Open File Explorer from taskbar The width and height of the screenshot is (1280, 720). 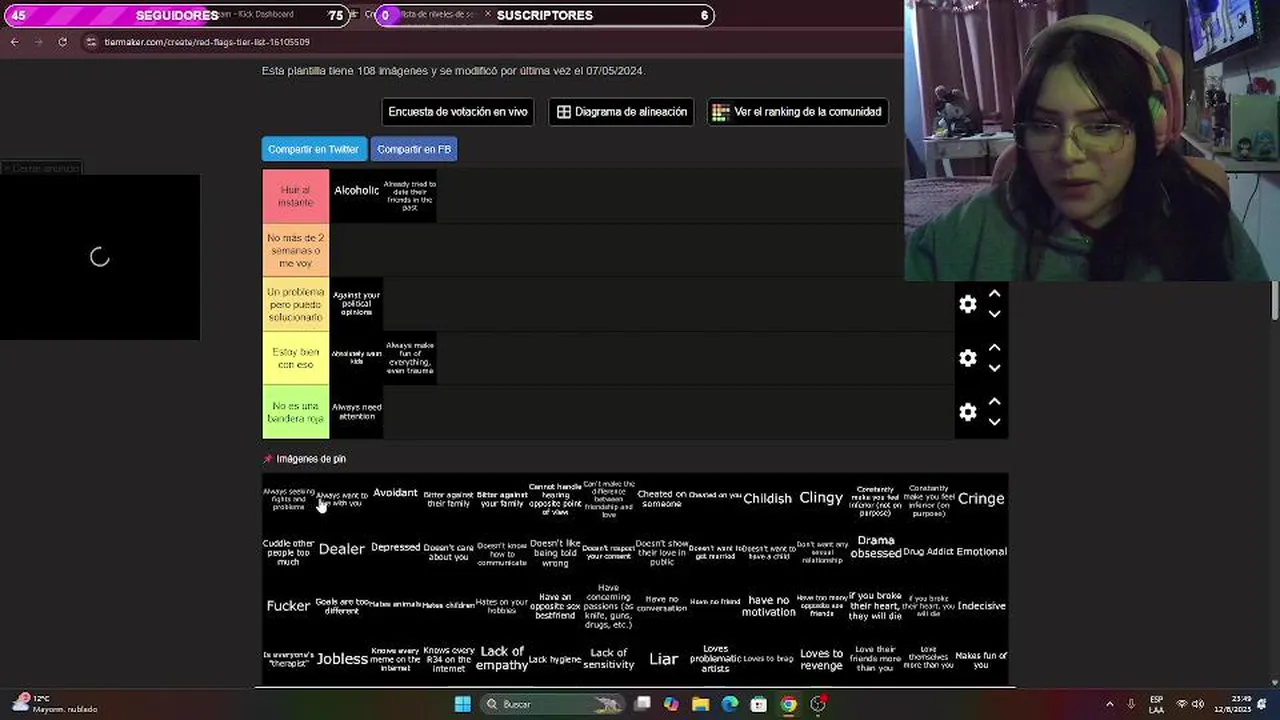coord(700,704)
